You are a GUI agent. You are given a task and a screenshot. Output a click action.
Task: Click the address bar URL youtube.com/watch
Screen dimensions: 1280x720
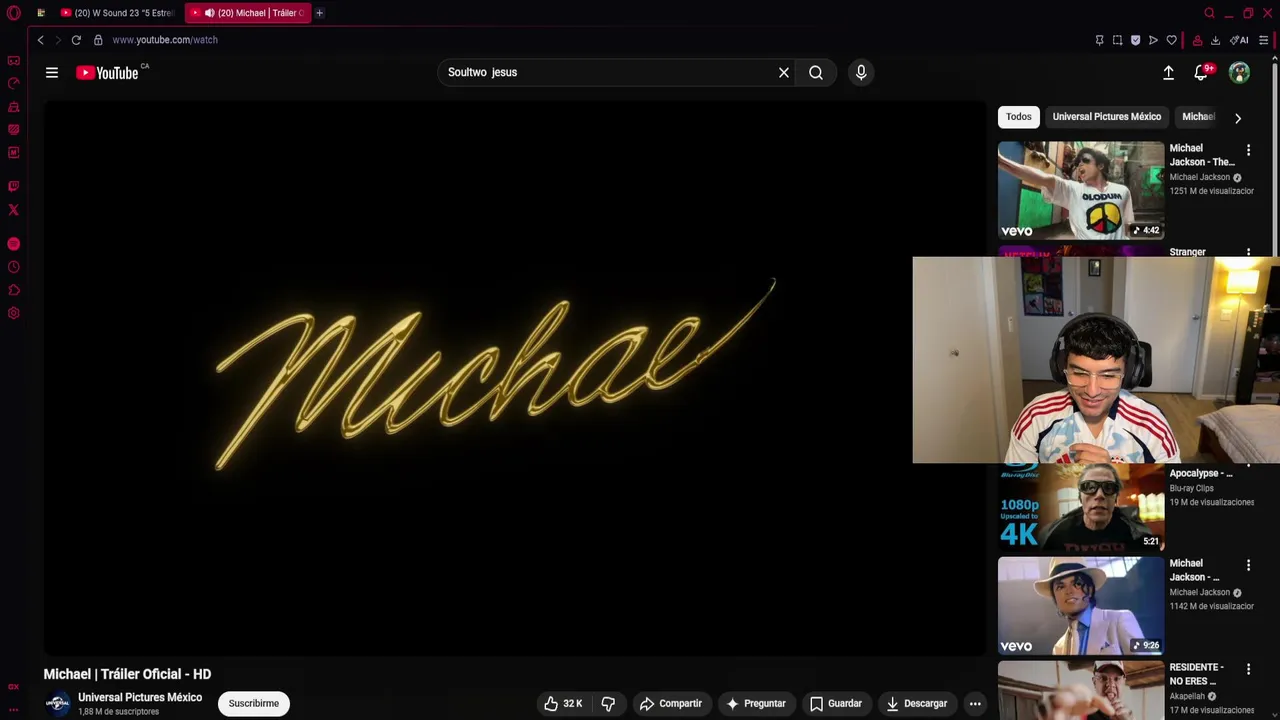pos(165,40)
